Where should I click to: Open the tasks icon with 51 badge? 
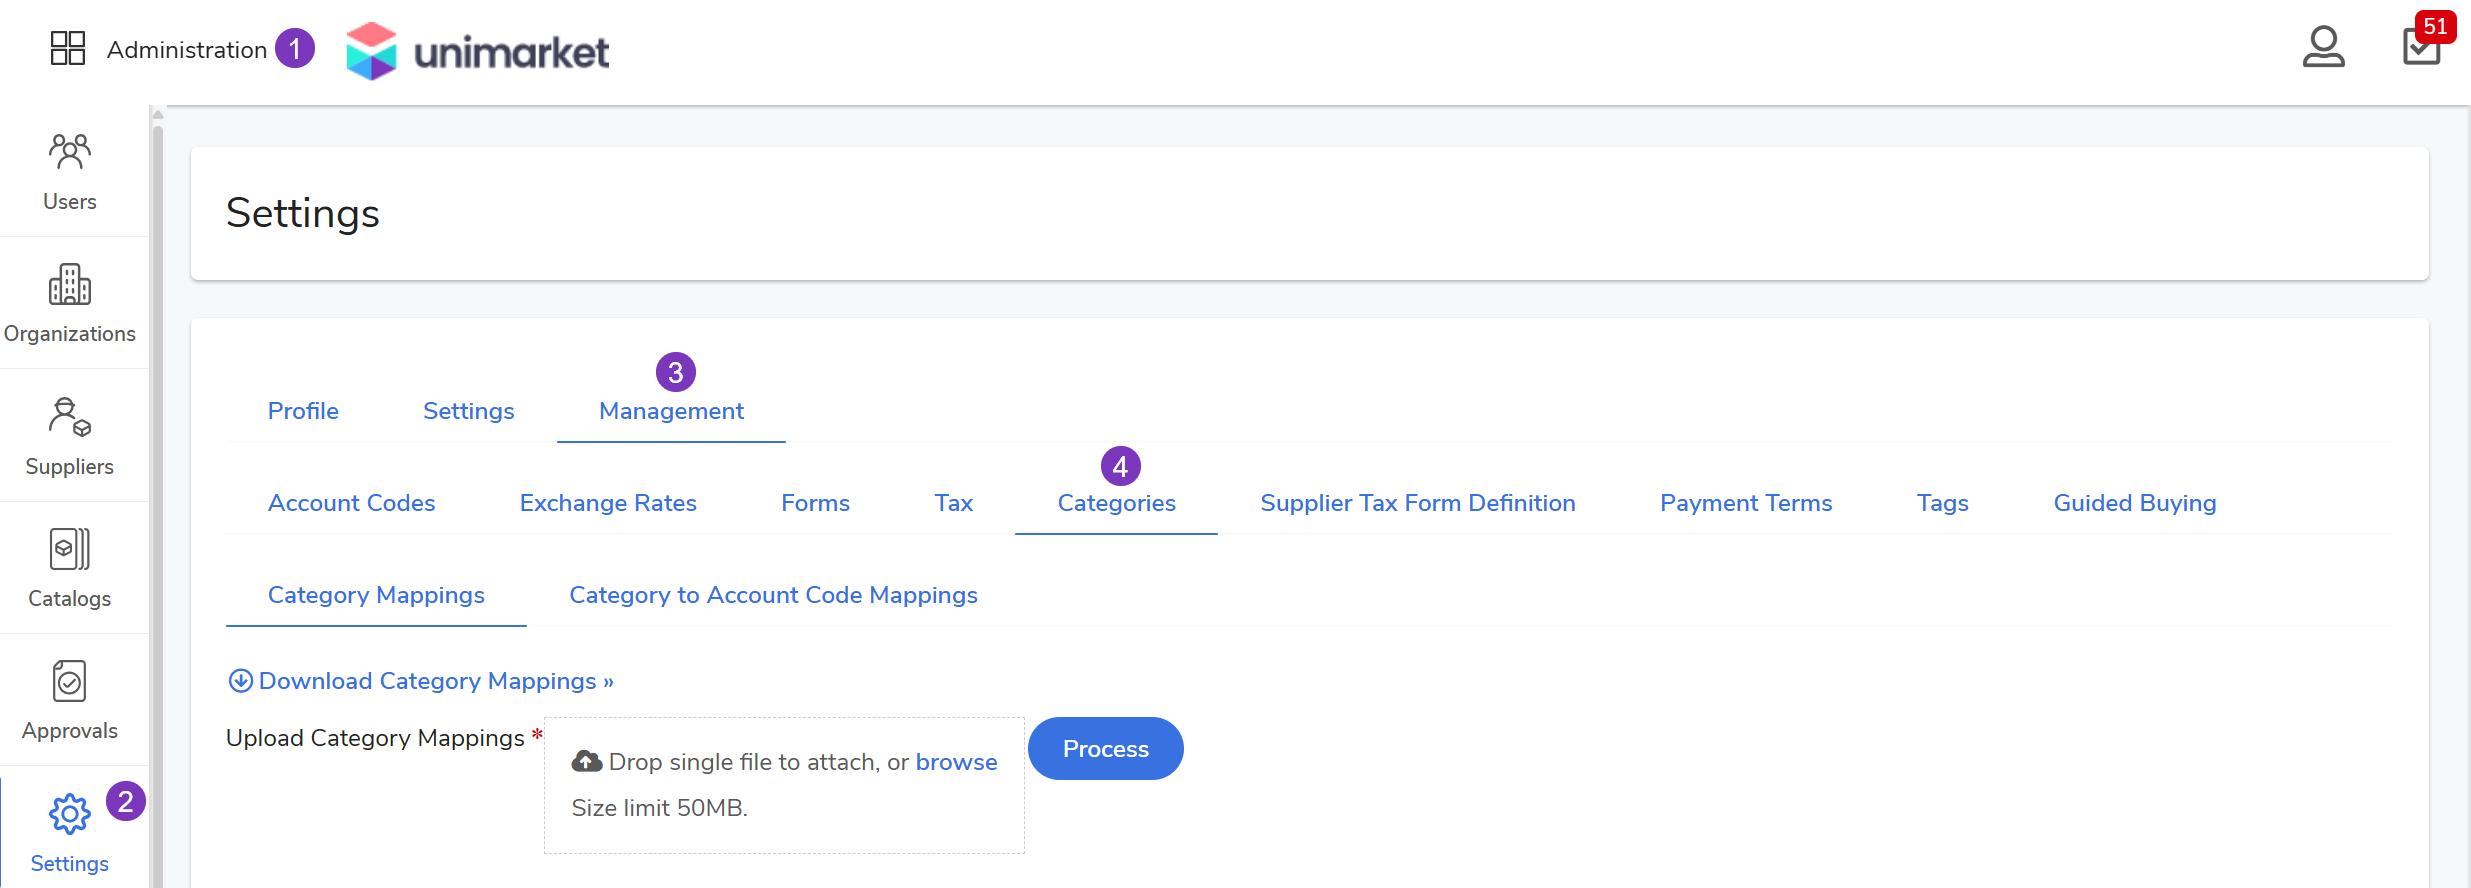[x=2421, y=46]
